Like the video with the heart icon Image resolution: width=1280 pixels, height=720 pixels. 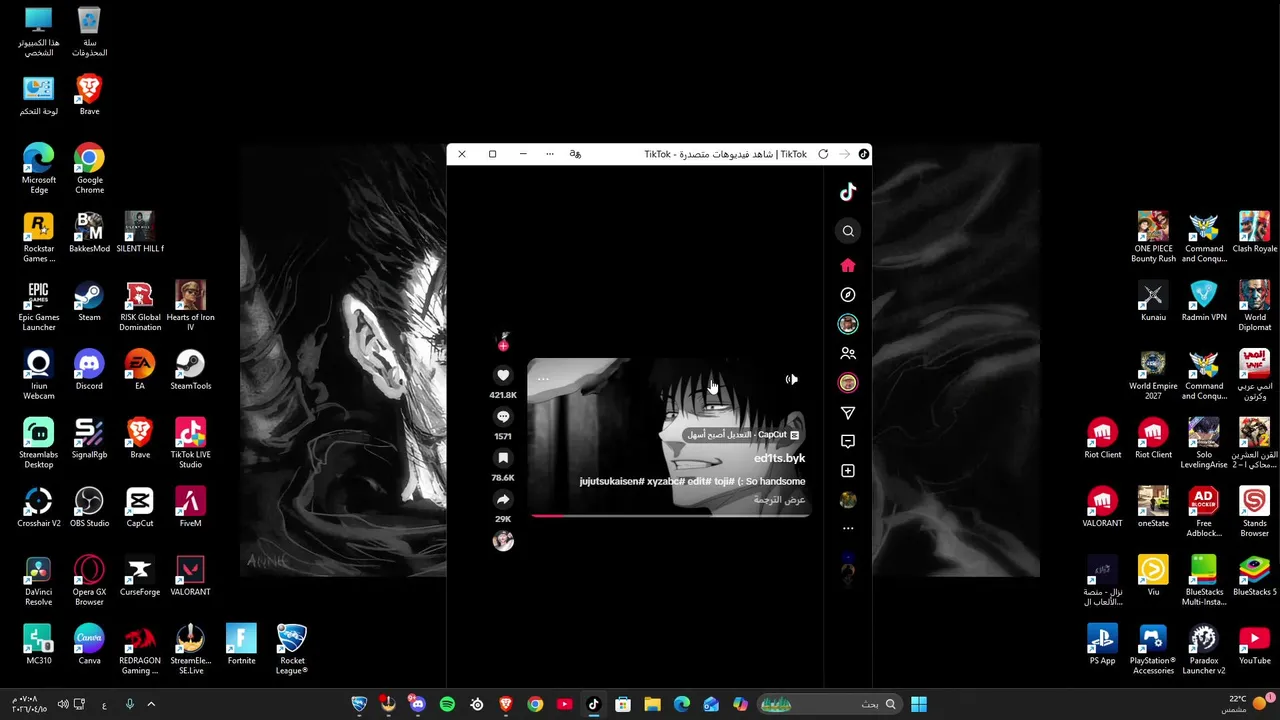click(503, 375)
